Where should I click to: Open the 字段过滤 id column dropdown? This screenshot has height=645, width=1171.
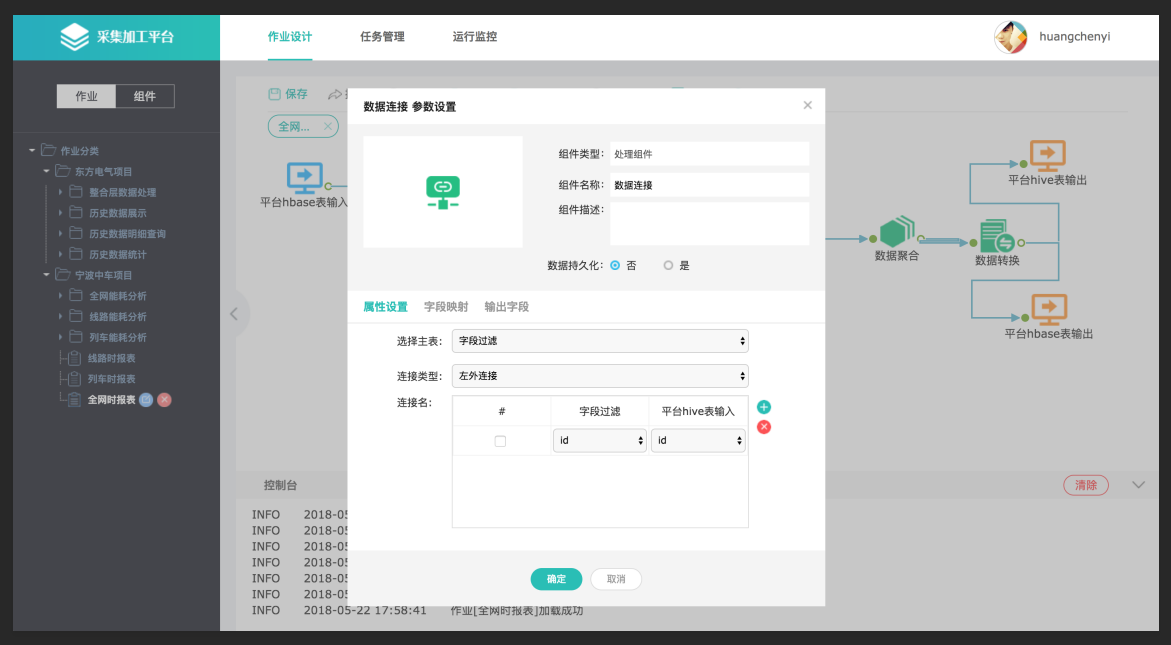(x=599, y=441)
